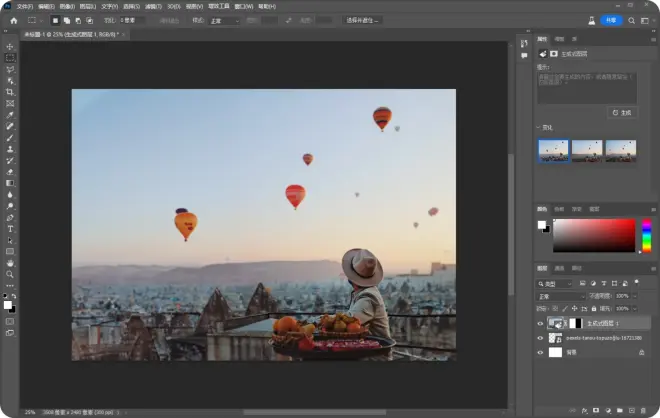Select the Gradient tool
660x418 pixels.
10,183
